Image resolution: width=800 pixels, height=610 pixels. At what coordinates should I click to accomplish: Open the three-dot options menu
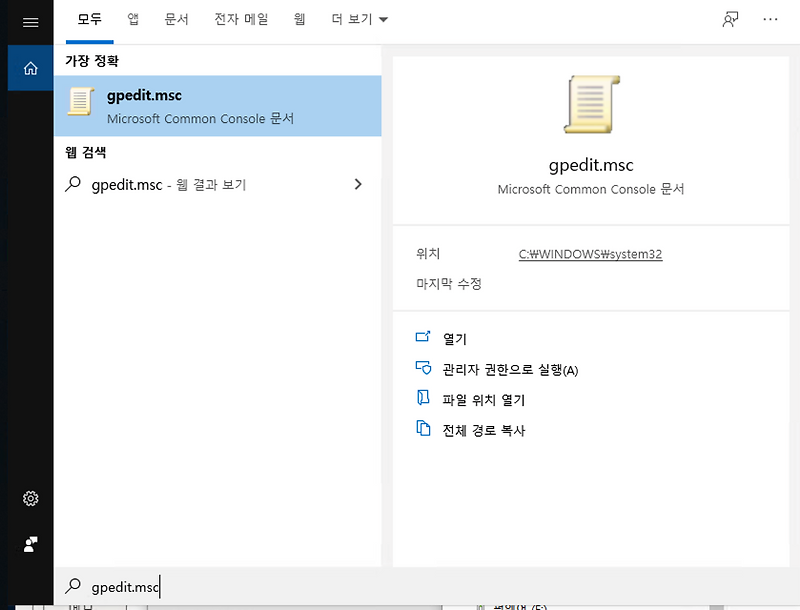click(770, 19)
